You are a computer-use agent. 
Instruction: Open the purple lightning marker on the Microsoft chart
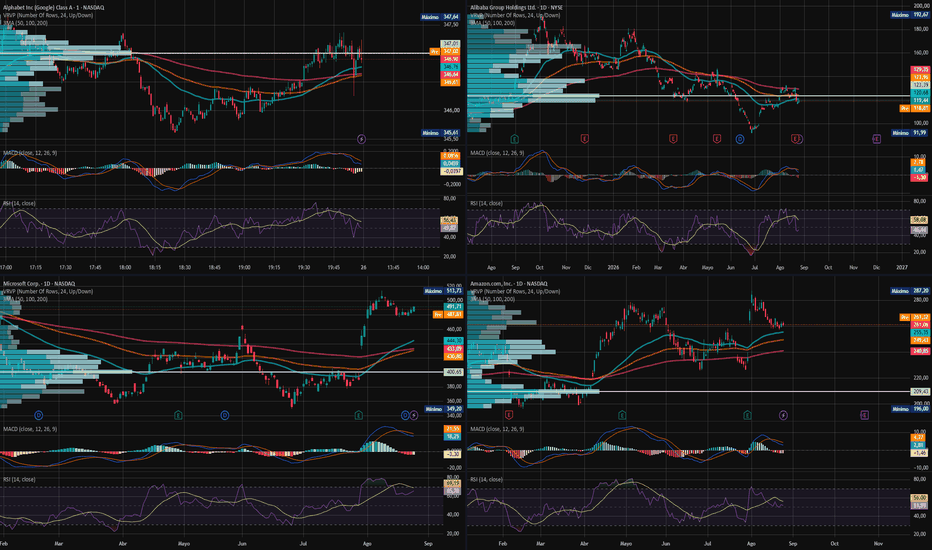414,415
